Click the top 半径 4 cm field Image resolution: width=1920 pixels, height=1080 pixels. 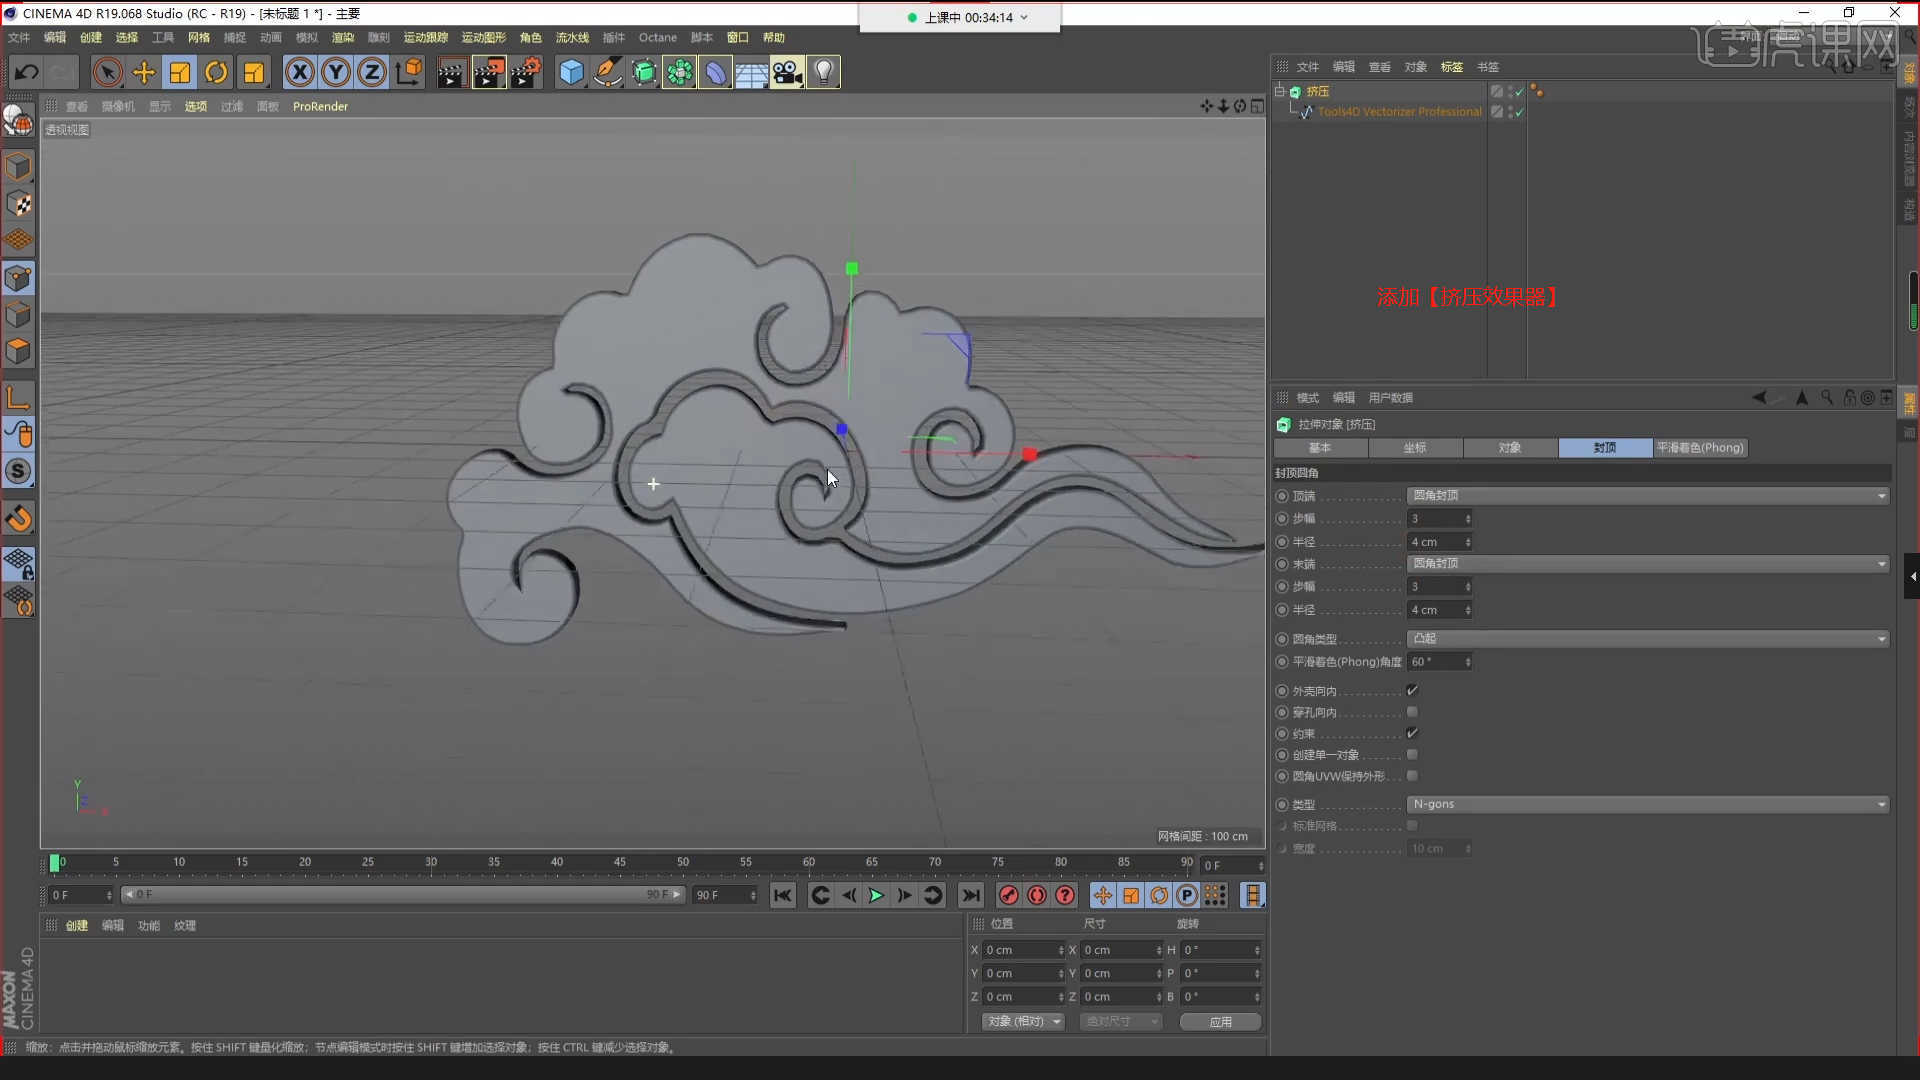tap(1440, 542)
